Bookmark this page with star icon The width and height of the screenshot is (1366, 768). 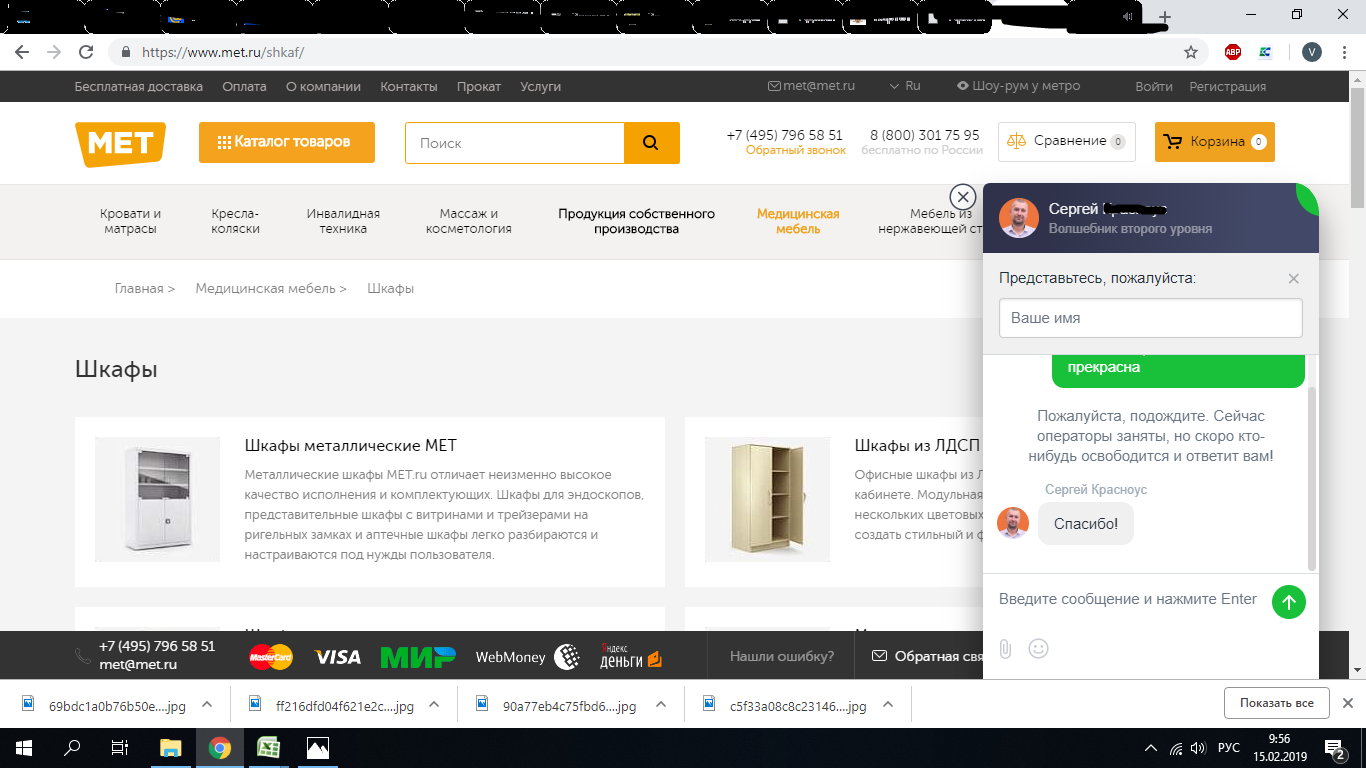[1190, 52]
